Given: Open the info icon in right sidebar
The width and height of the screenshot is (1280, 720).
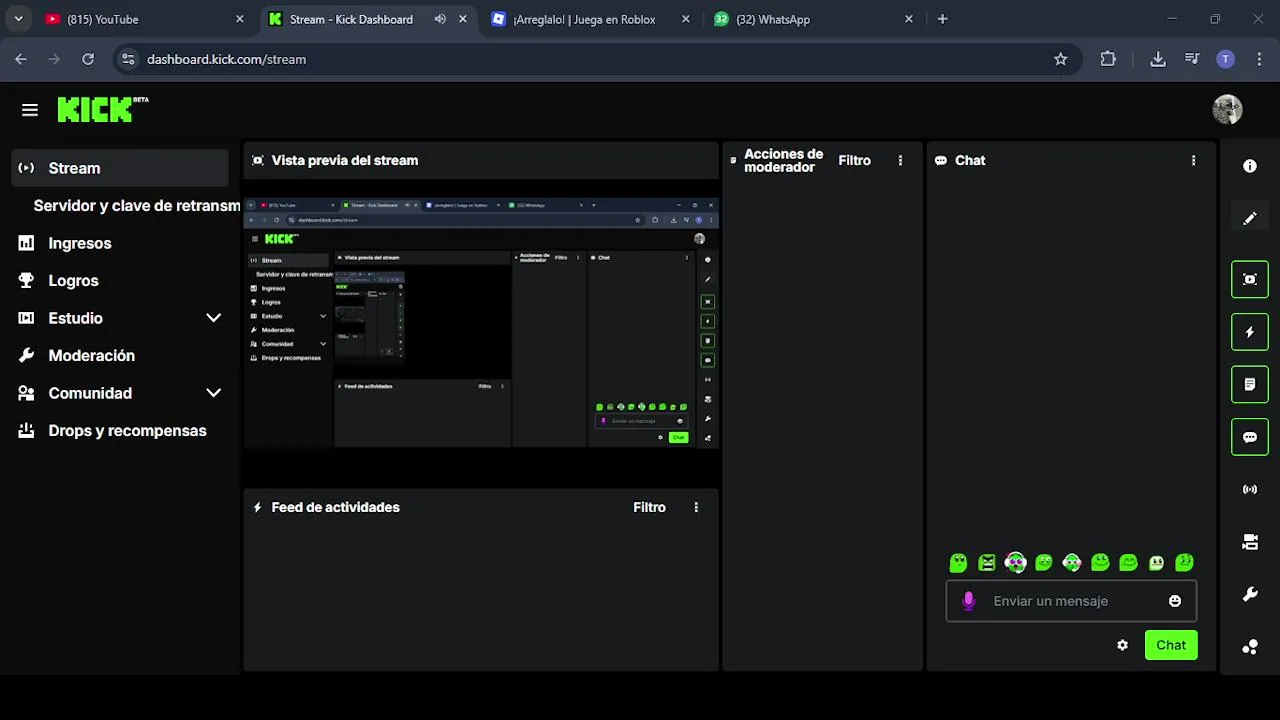Looking at the screenshot, I should coord(1250,166).
